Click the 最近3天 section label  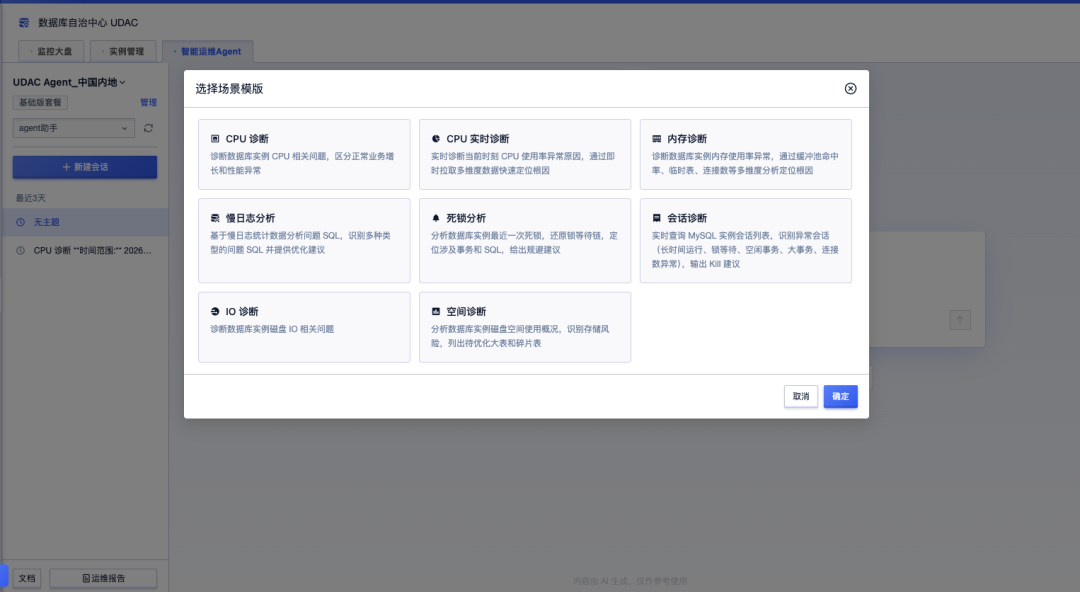point(31,198)
